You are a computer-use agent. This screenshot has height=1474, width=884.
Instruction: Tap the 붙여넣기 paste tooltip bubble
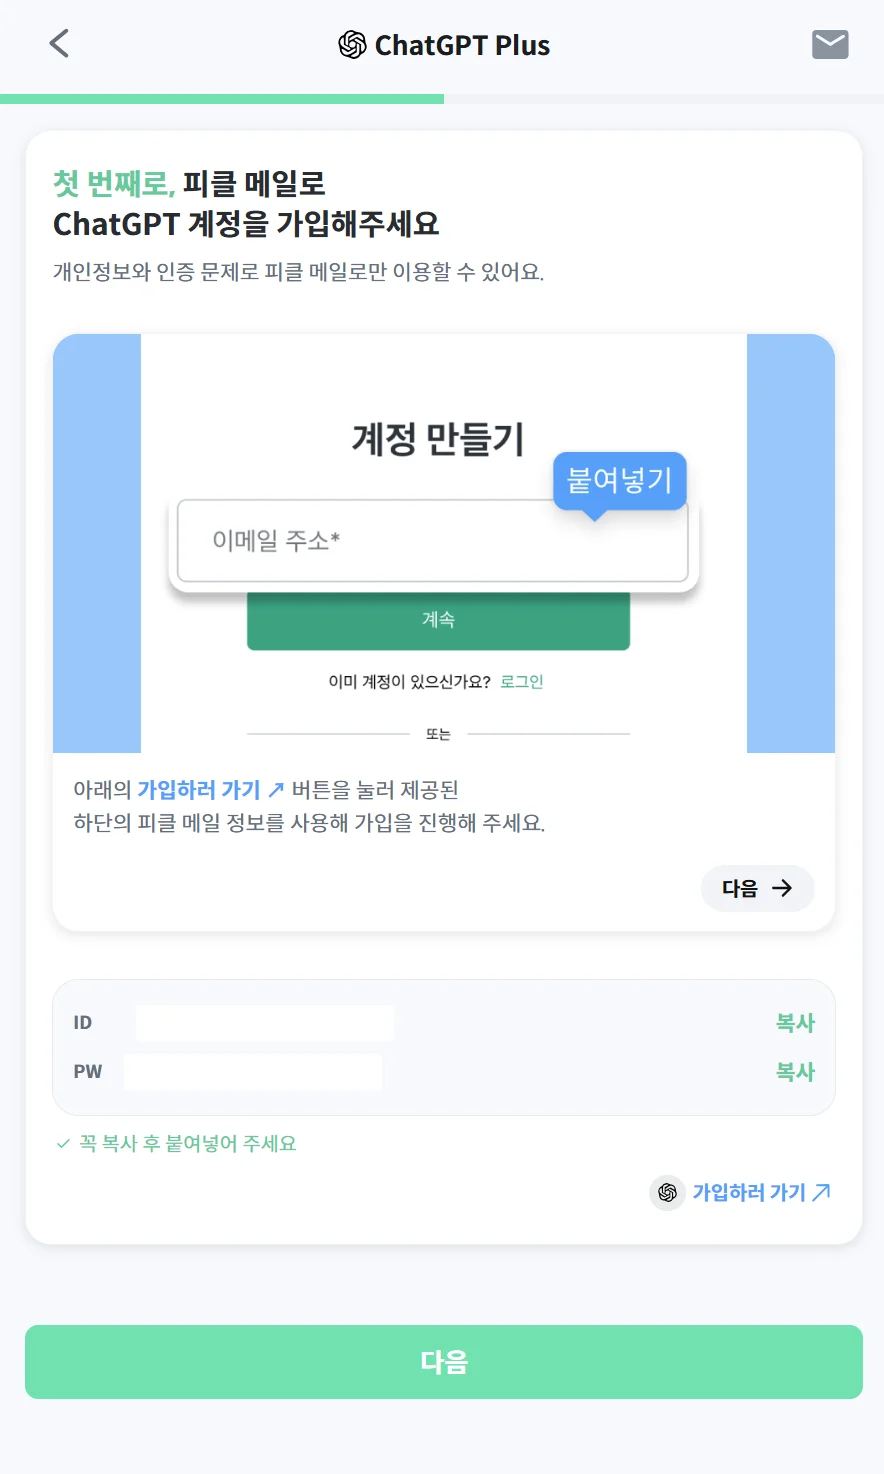[619, 481]
